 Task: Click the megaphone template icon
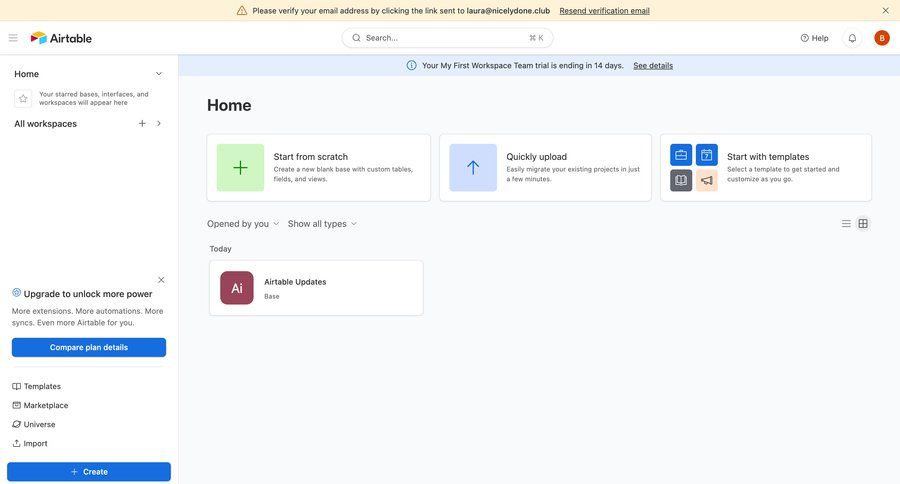707,180
